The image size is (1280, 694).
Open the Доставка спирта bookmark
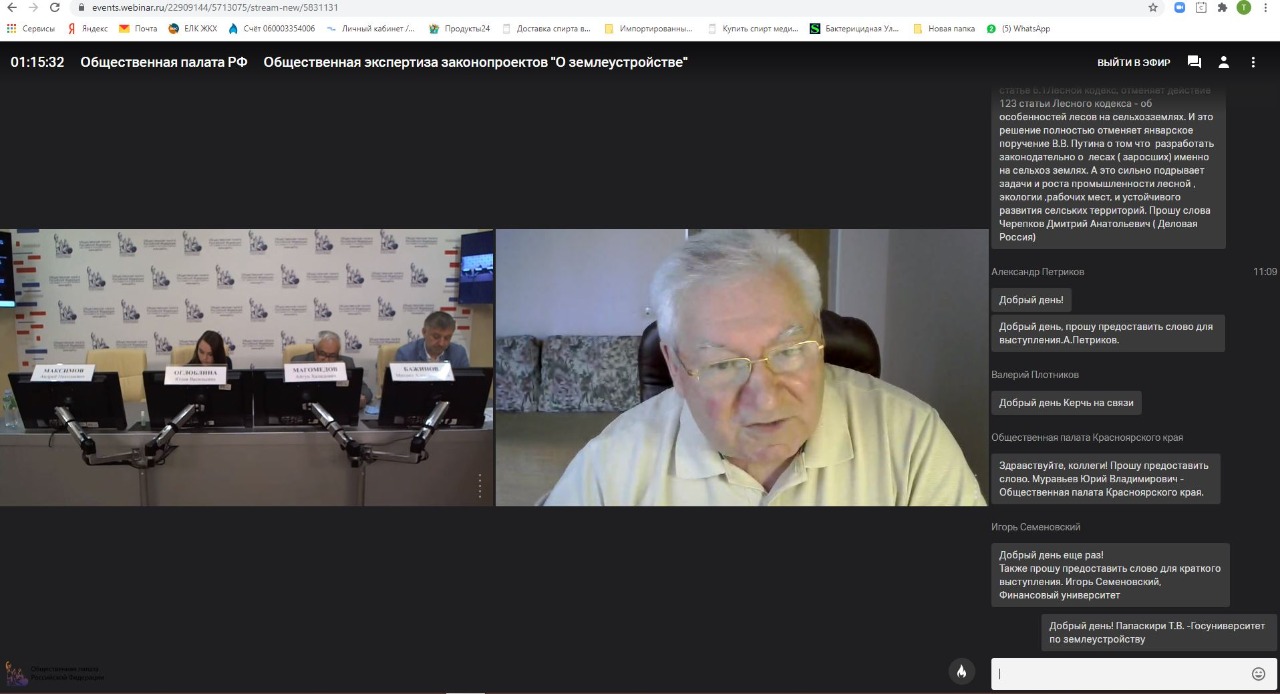pyautogui.click(x=546, y=29)
